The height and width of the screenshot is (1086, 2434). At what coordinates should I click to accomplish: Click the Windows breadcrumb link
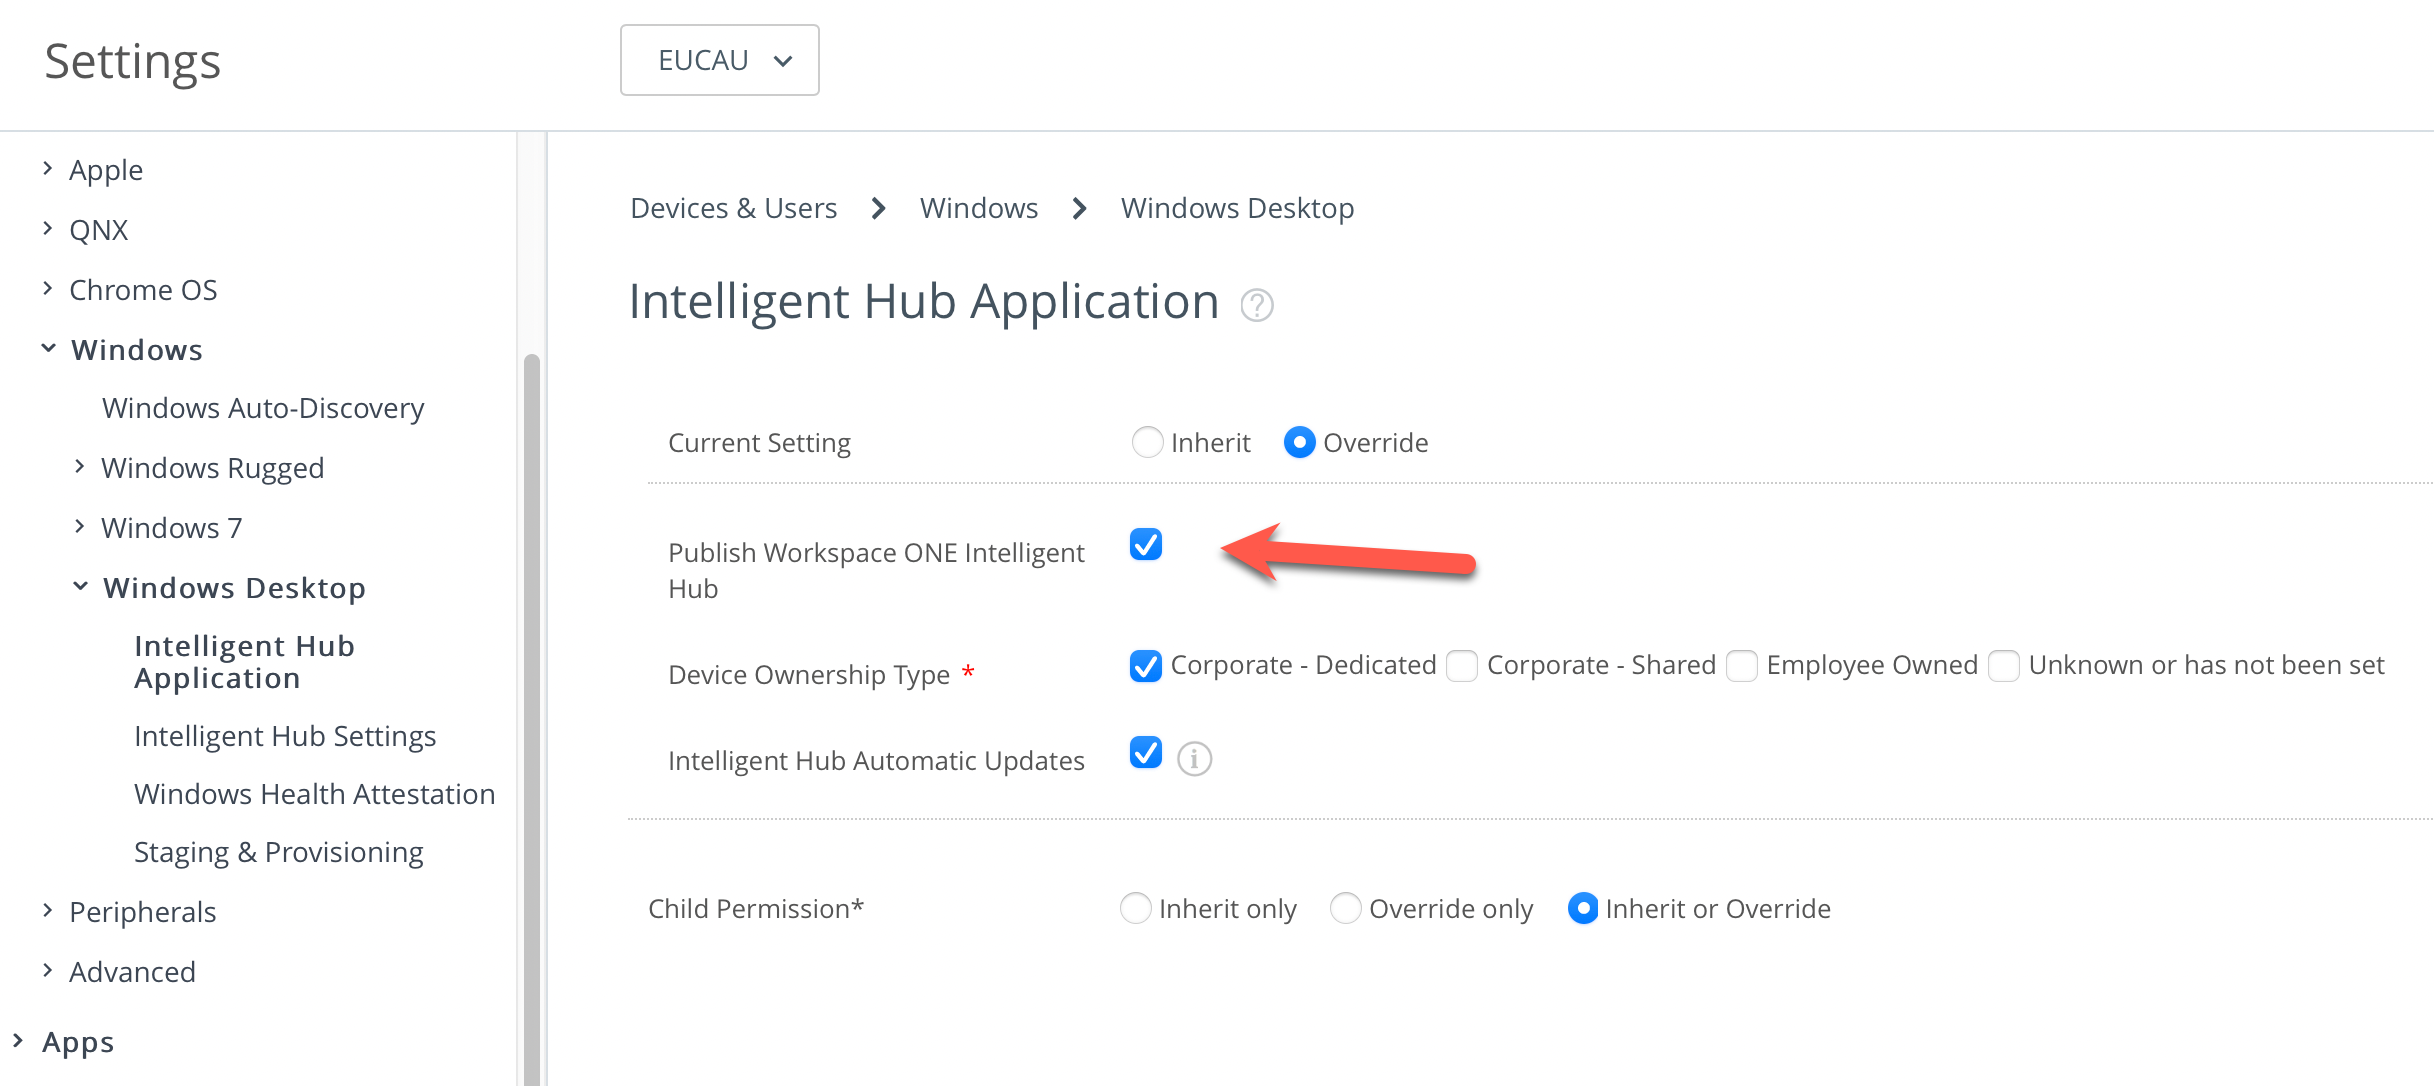tap(978, 208)
